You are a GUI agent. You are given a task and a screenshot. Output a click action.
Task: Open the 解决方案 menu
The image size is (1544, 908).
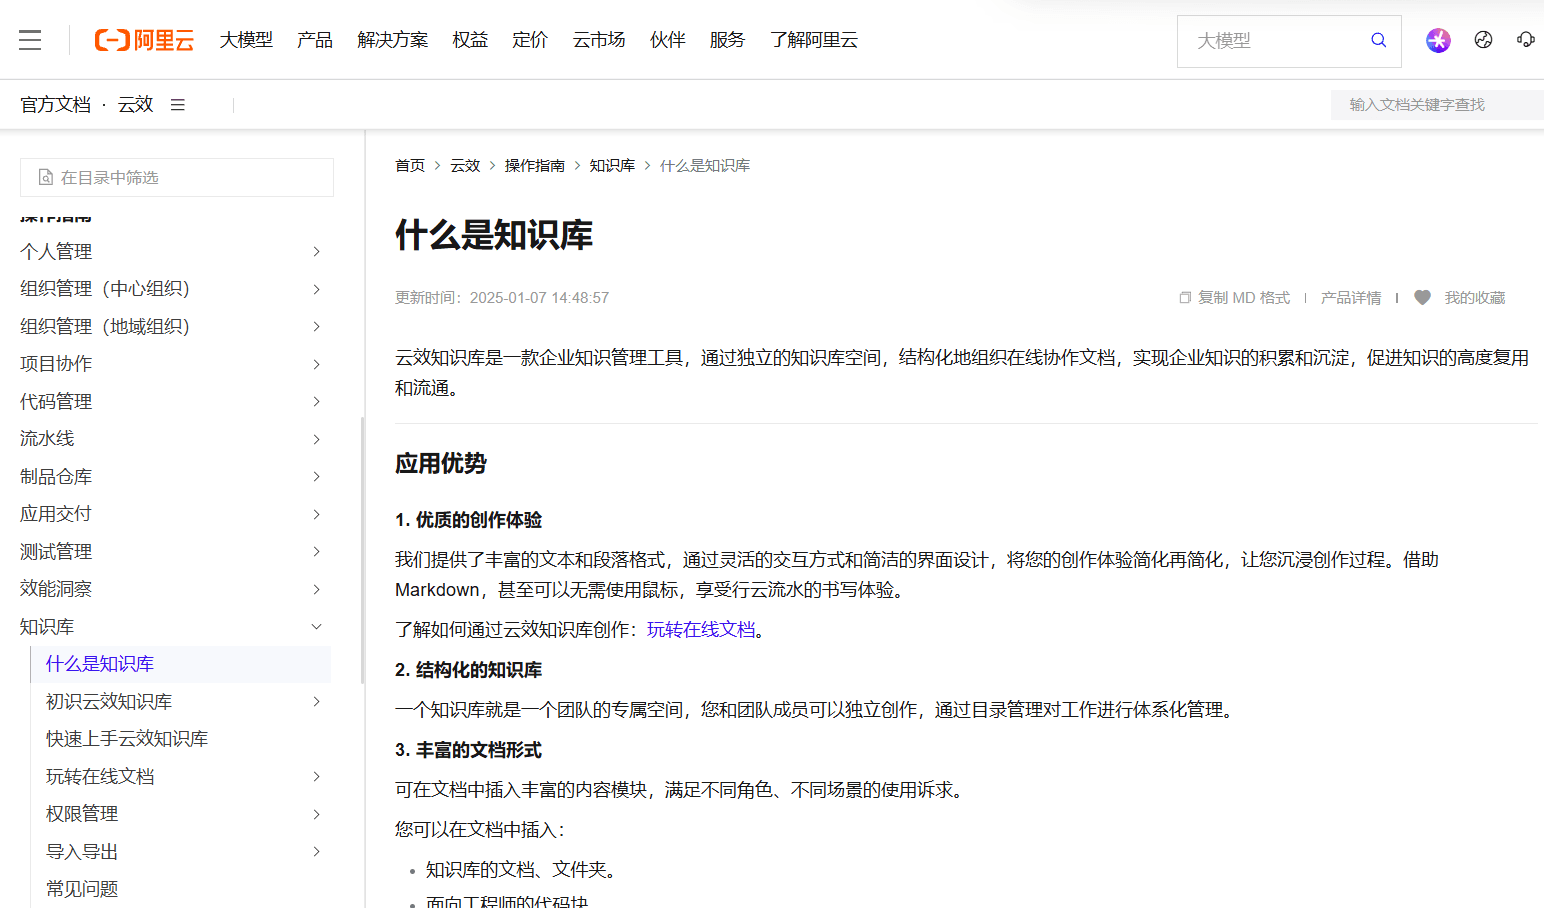[x=392, y=40]
